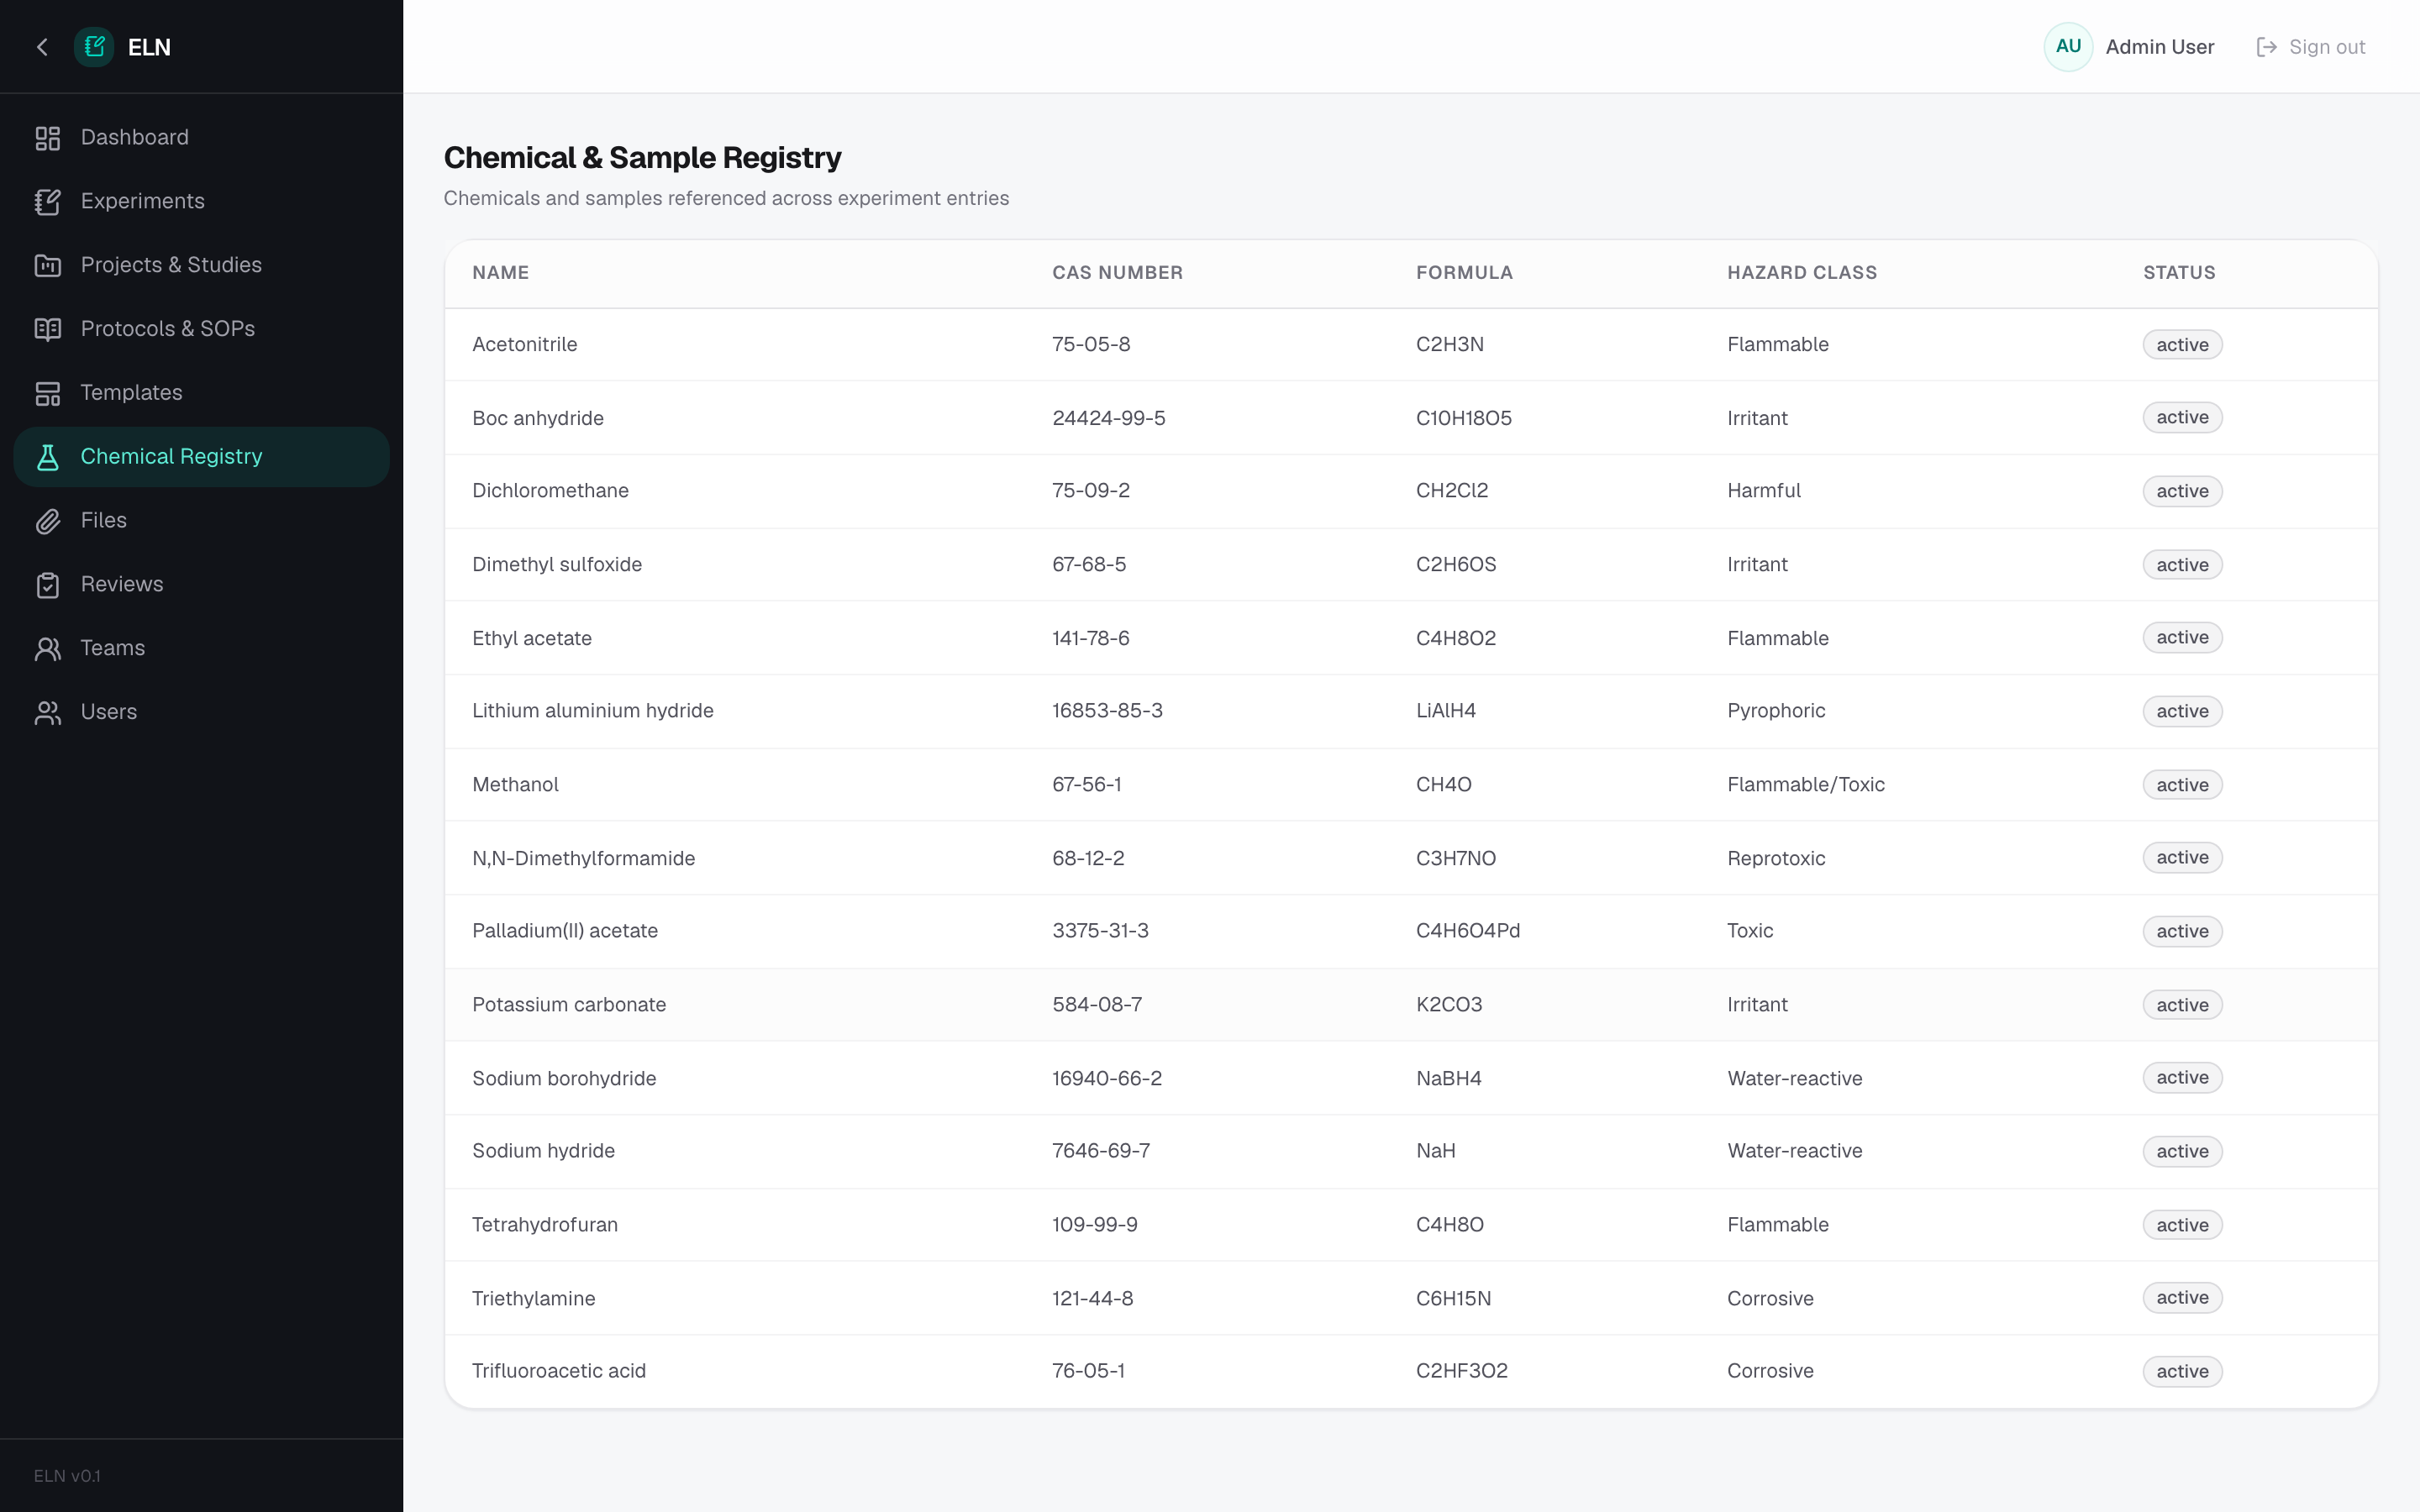
Task: Open the Users label in sidebar
Action: tap(109, 713)
